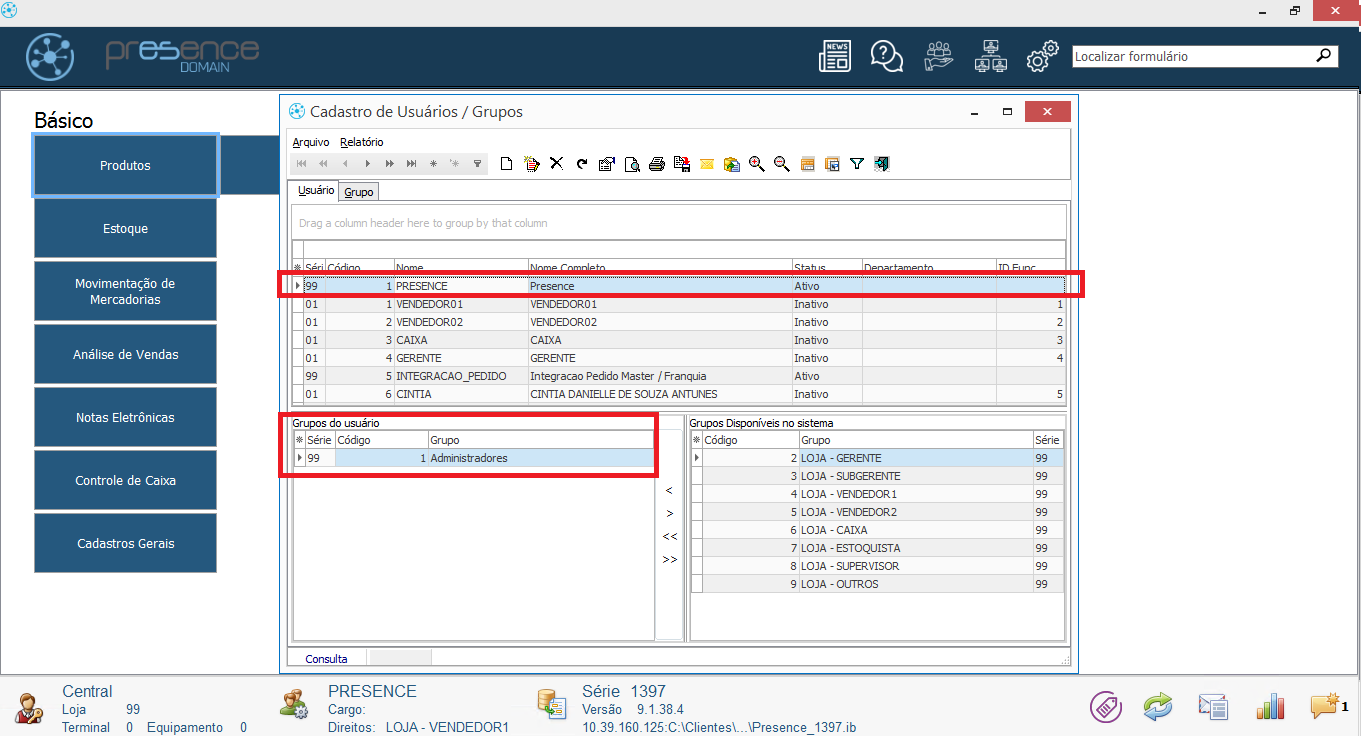
Task: Click the zoom in magnifier icon
Action: pyautogui.click(x=757, y=164)
